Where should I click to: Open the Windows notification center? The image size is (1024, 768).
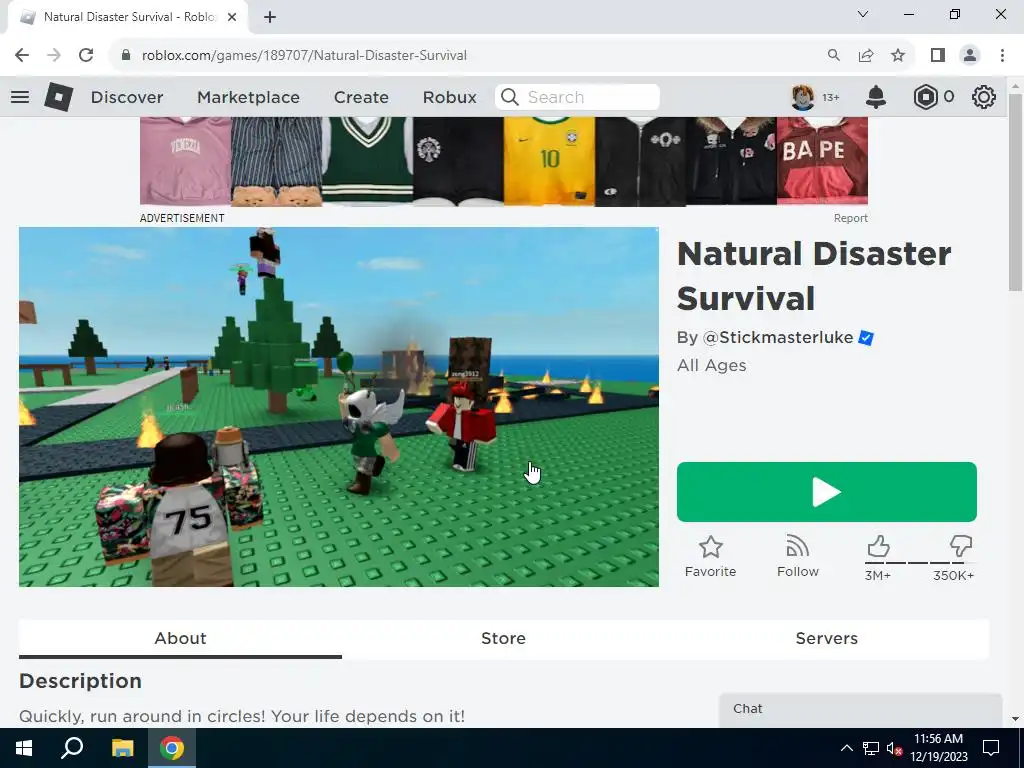point(991,748)
